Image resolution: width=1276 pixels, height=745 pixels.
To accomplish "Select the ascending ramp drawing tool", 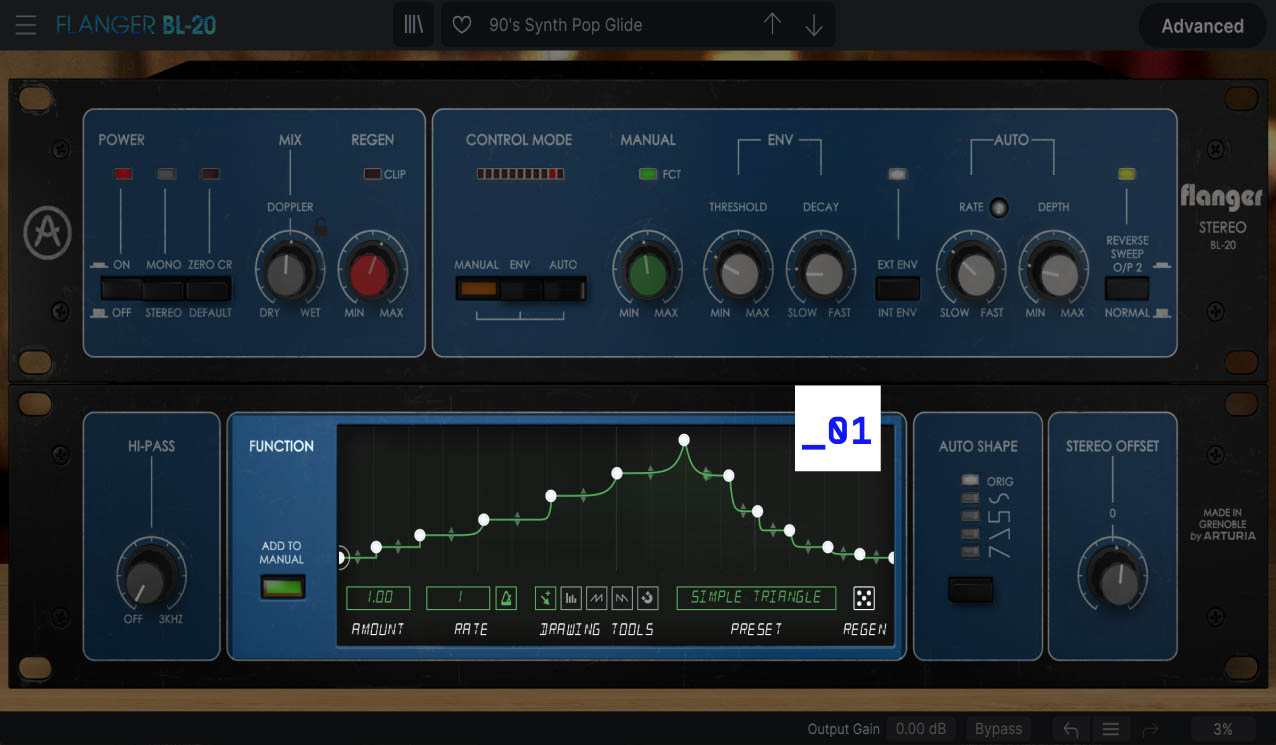I will [596, 597].
